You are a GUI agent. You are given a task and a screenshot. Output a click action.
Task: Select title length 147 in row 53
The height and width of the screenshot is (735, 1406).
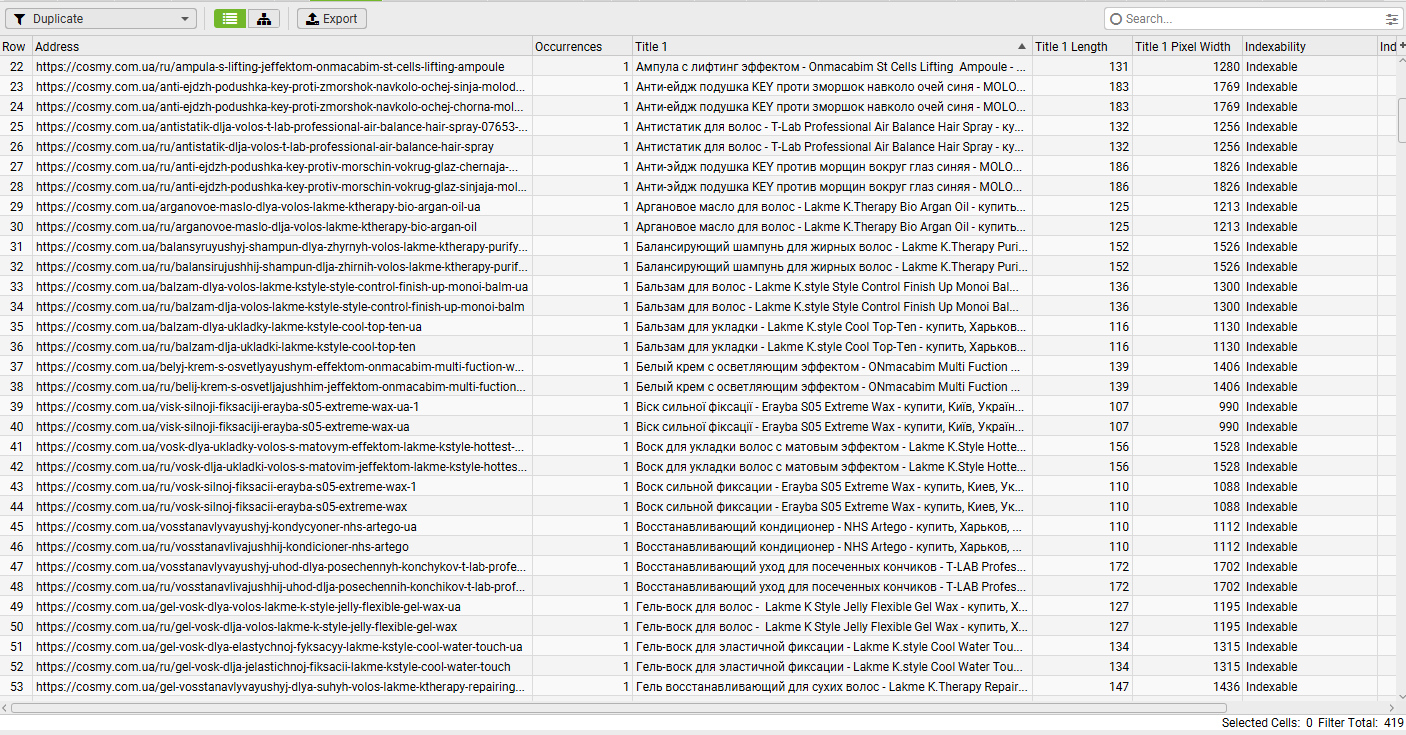1082,687
